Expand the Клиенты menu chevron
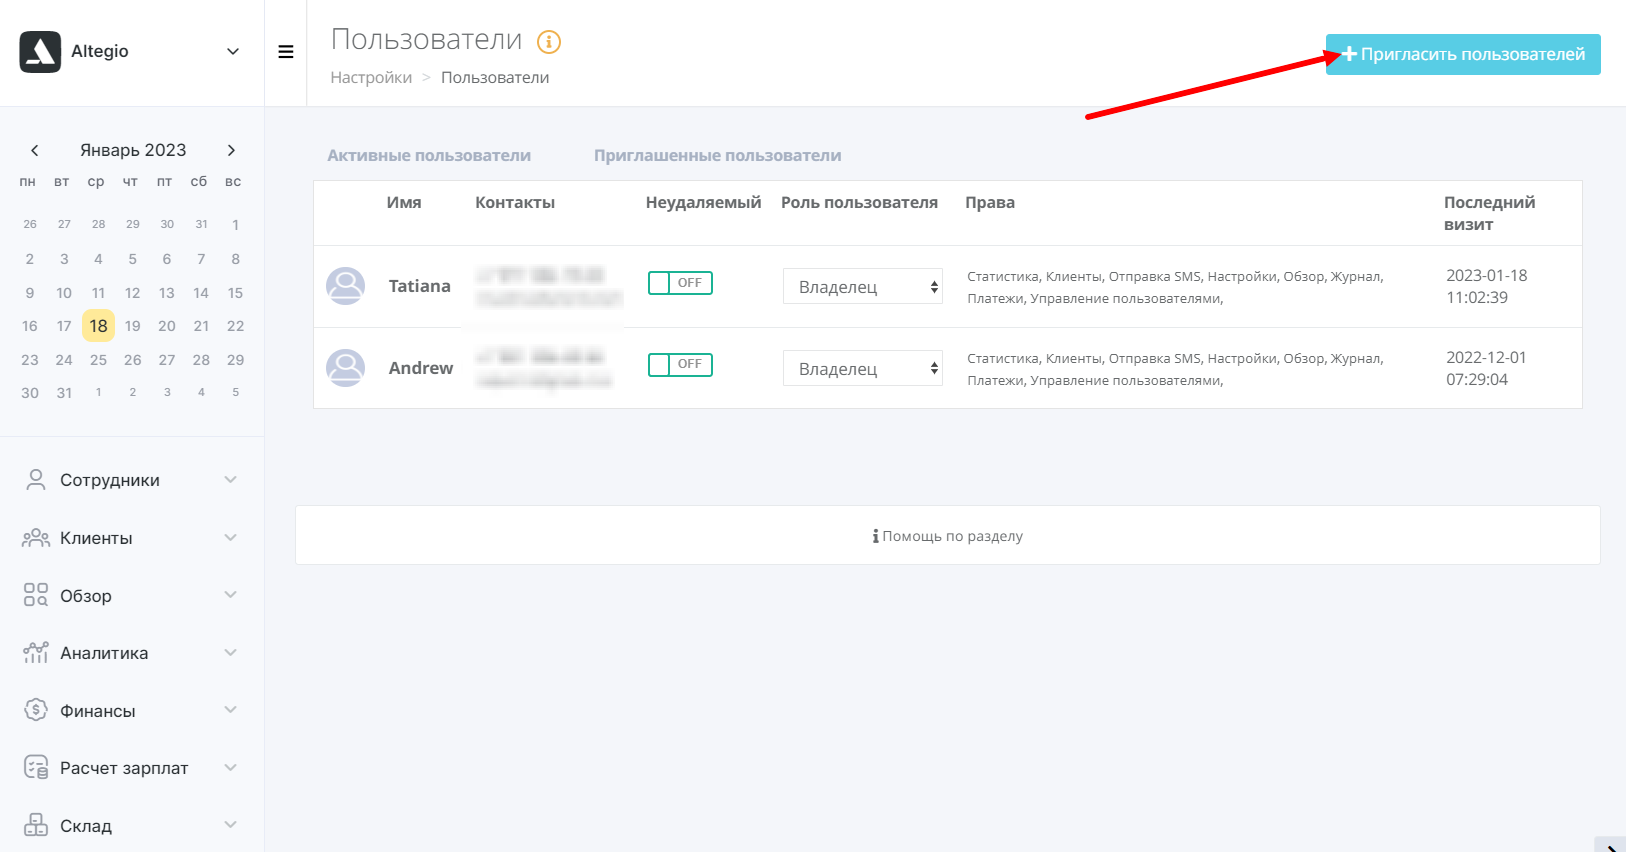 (231, 538)
